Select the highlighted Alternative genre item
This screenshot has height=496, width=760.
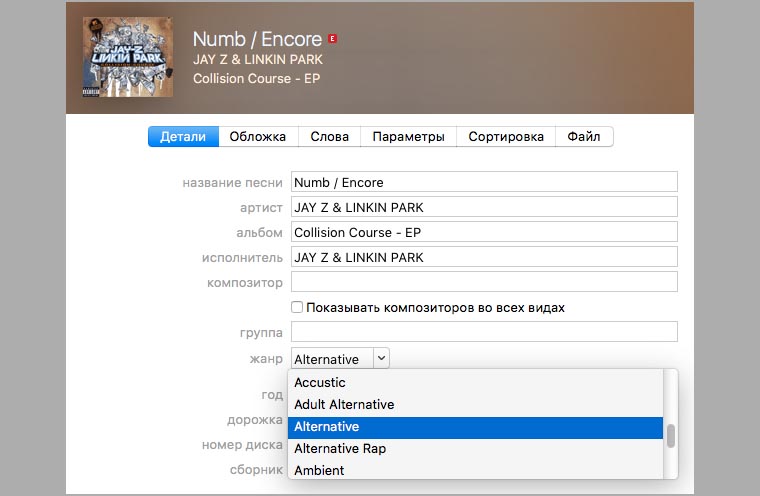[475, 427]
